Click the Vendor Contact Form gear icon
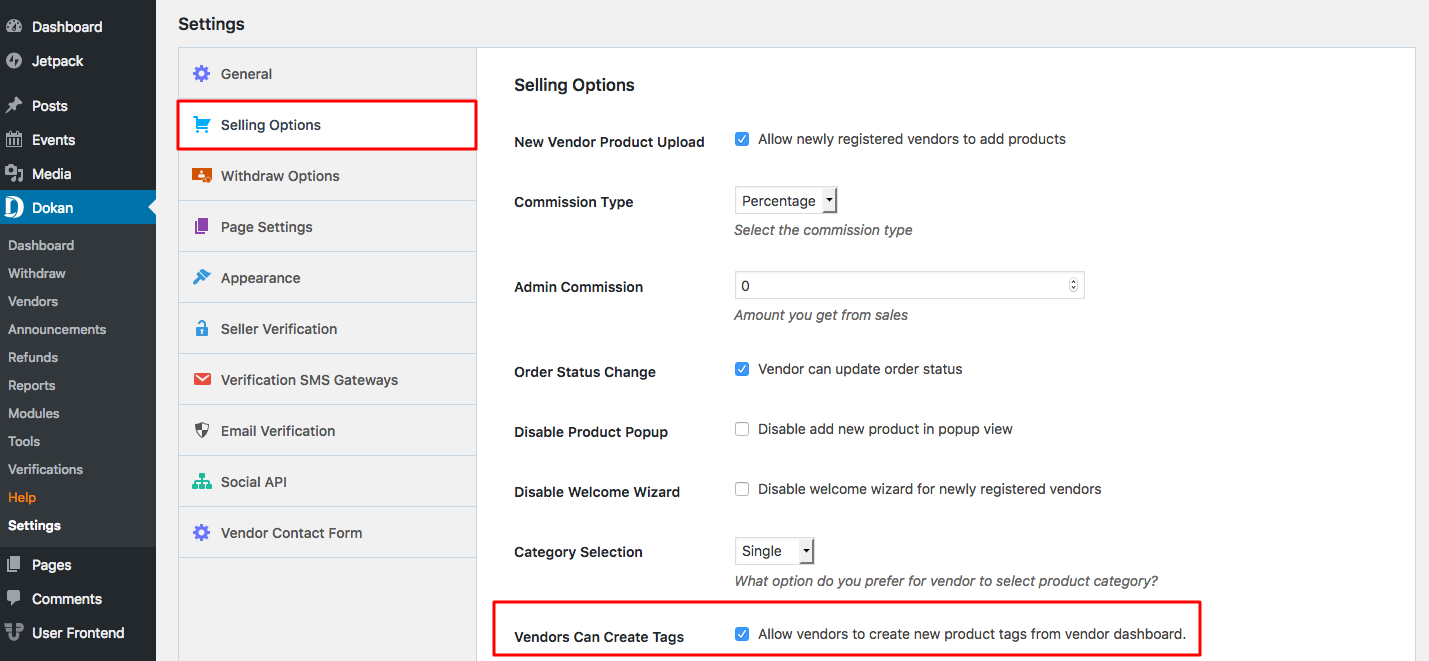The width and height of the screenshot is (1429, 661). 202,533
